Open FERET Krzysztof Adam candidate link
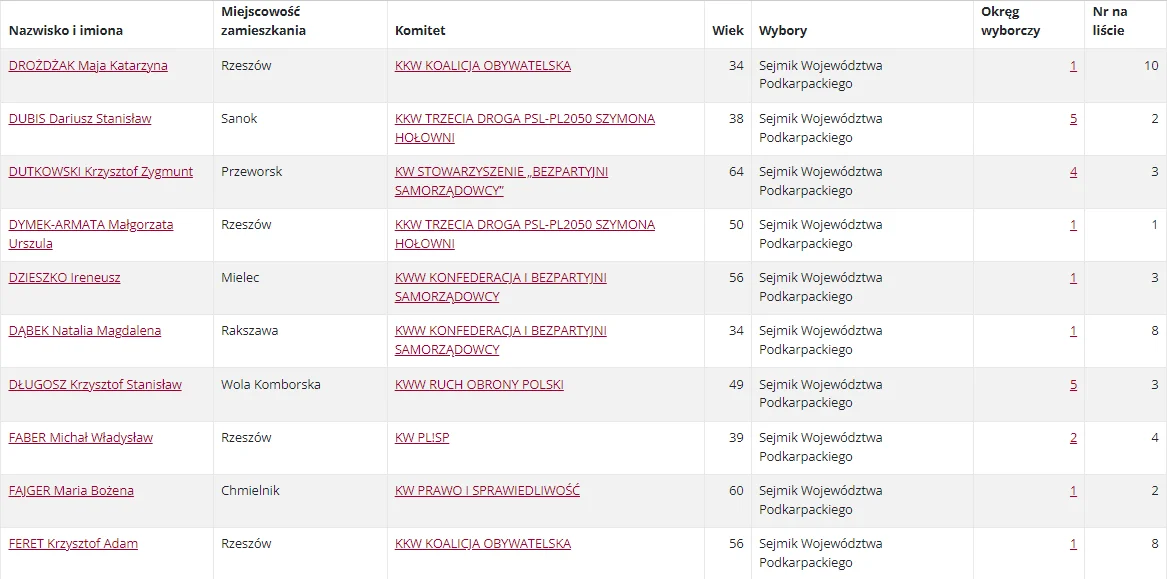 click(73, 544)
